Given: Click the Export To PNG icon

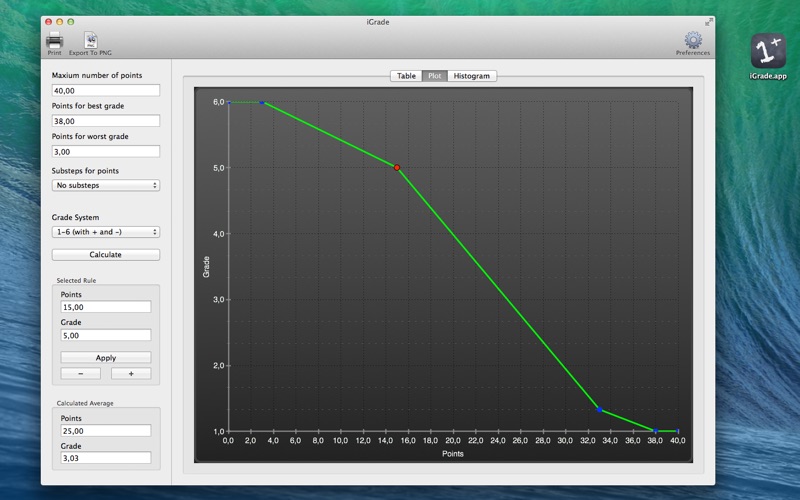Looking at the screenshot, I should point(90,40).
